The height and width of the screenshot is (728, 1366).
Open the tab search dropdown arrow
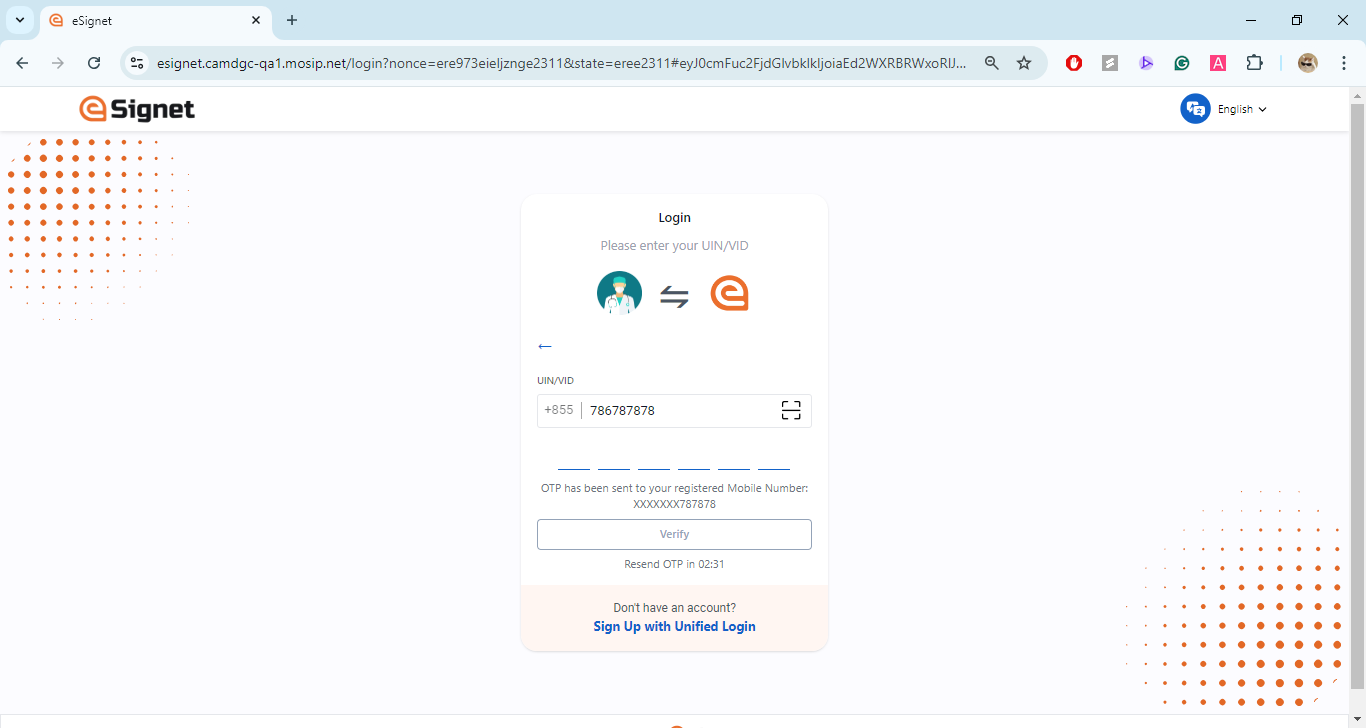click(20, 20)
